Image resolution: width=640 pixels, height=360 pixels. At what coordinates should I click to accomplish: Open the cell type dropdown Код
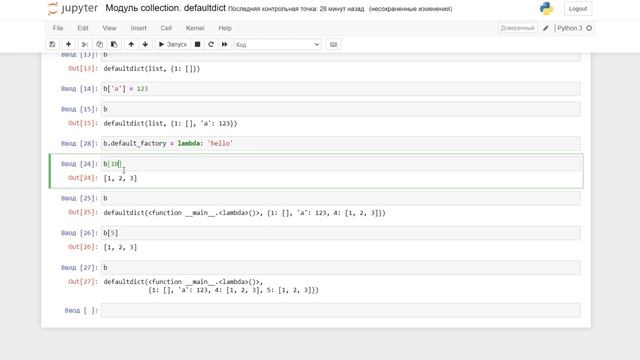[x=278, y=44]
